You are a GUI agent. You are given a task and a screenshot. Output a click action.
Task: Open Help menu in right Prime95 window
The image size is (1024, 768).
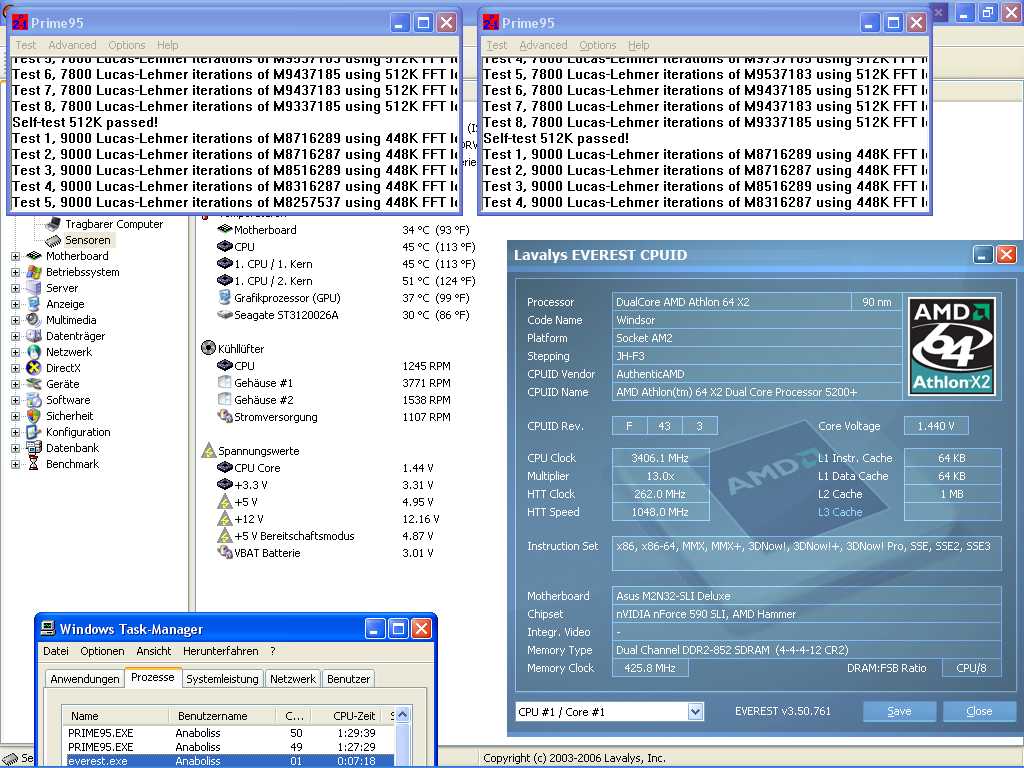639,45
